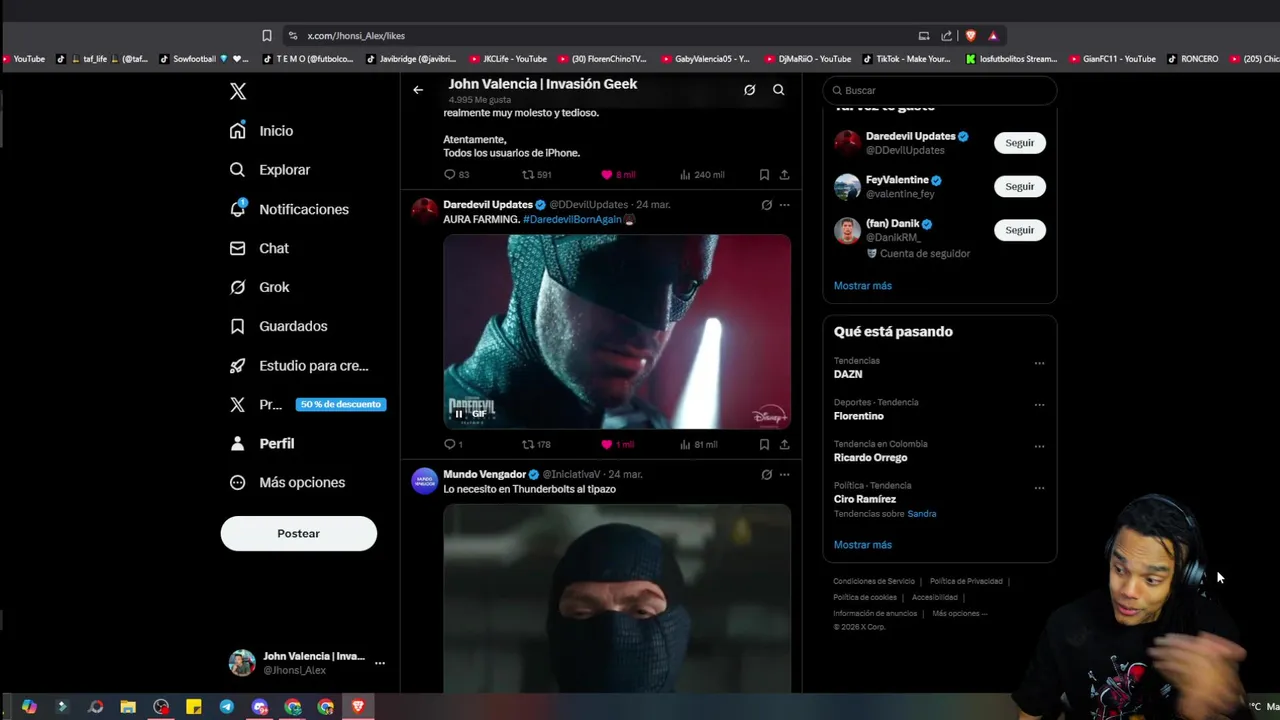This screenshot has height=720, width=1280.
Task: Follow Daredevil Updates with Seguir button
Action: click(1020, 143)
